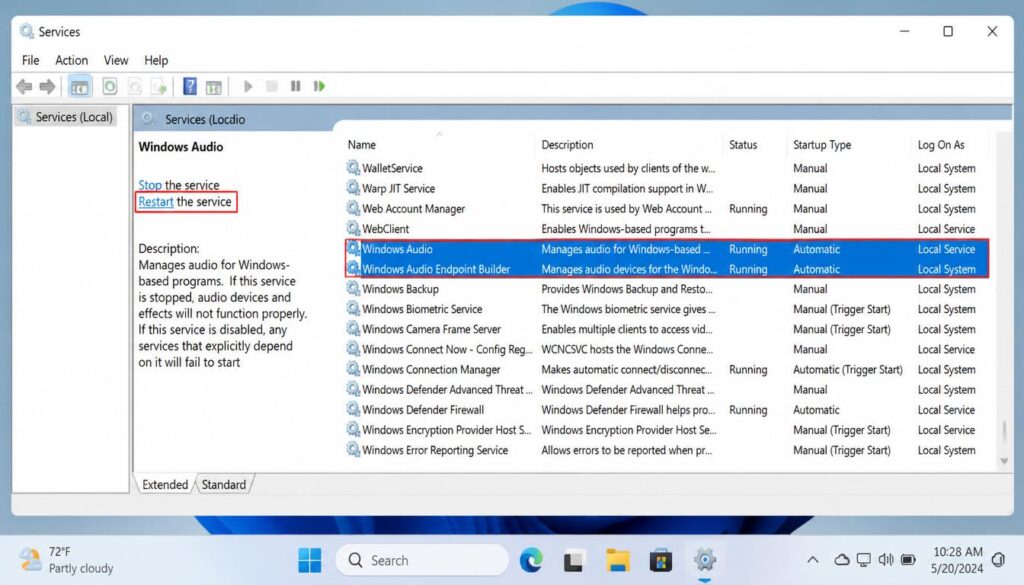Viewport: 1024px width, 585px height.
Task: Click the gear icon beside Windows Defender Firewall
Action: pyautogui.click(x=353, y=409)
